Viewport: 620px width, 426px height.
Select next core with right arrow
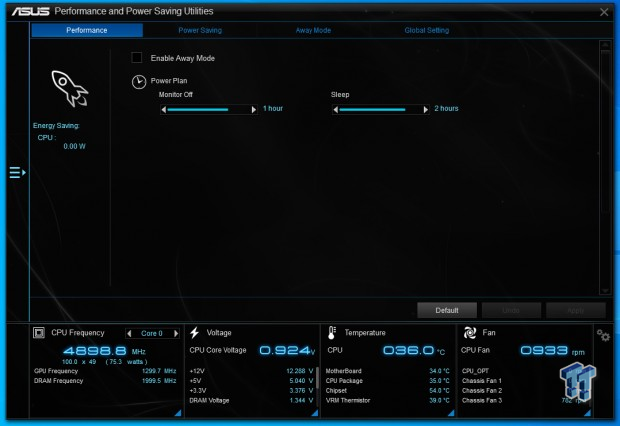point(176,333)
